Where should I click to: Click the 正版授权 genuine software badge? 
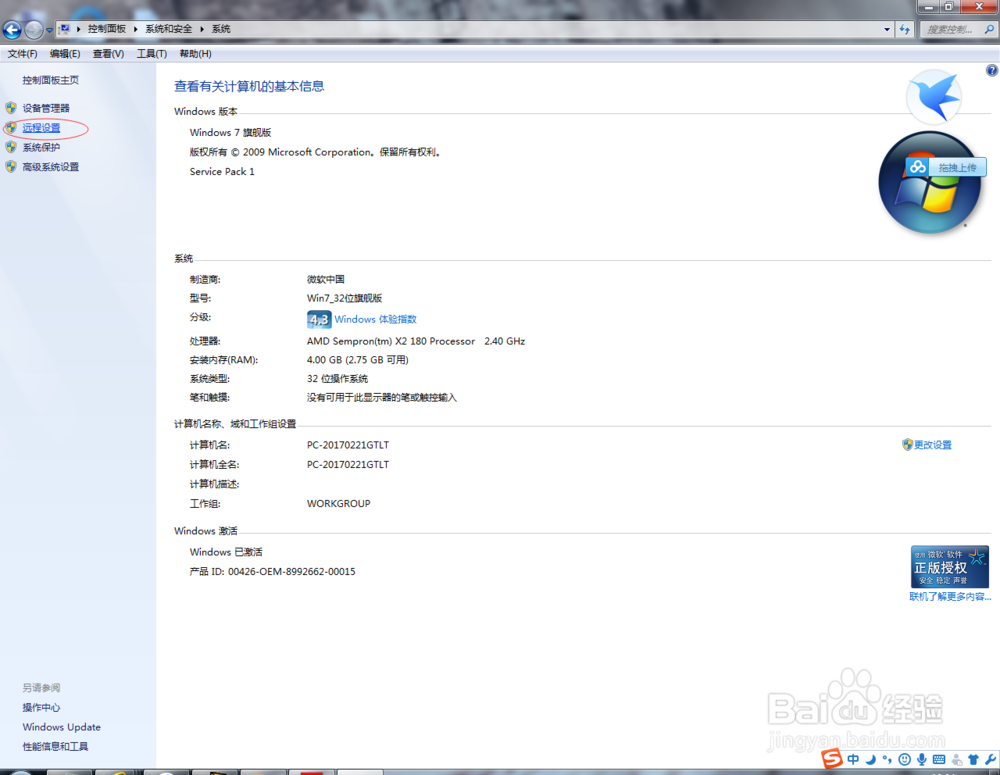(950, 566)
